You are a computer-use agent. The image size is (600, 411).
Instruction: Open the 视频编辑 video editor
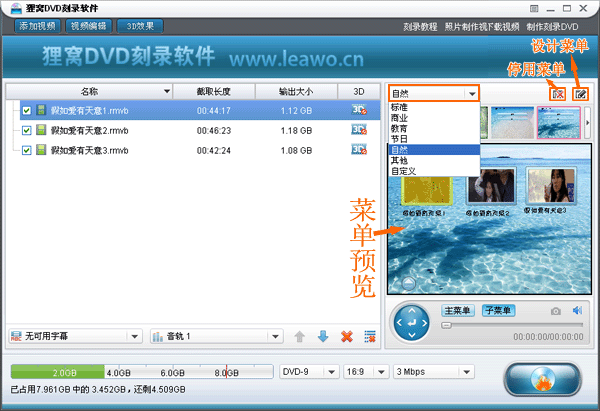coord(88,26)
